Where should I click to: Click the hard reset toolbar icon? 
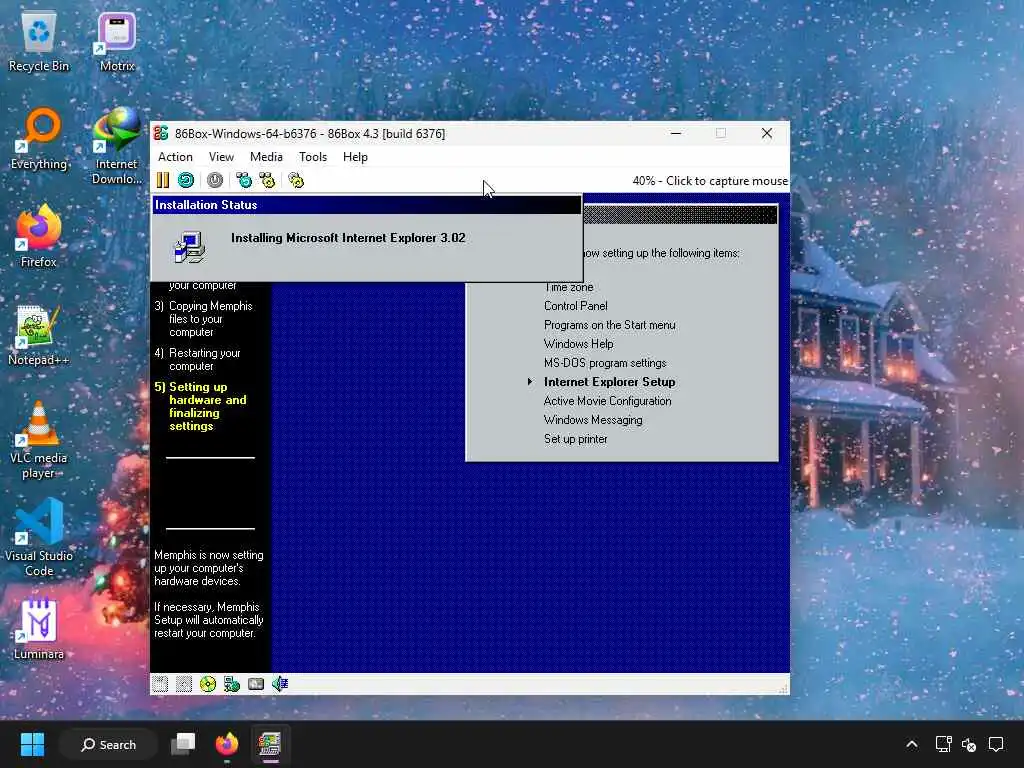(x=186, y=180)
